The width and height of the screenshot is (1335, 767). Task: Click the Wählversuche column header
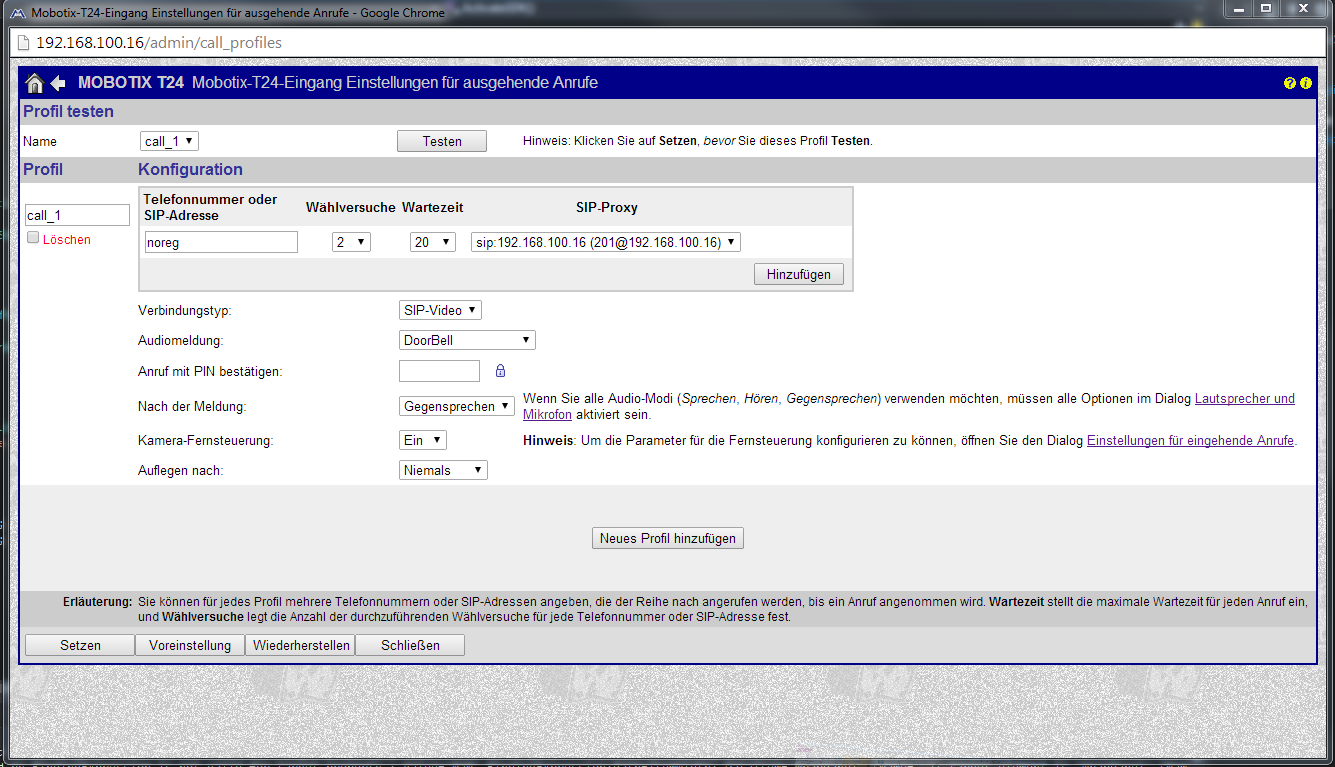coord(351,207)
